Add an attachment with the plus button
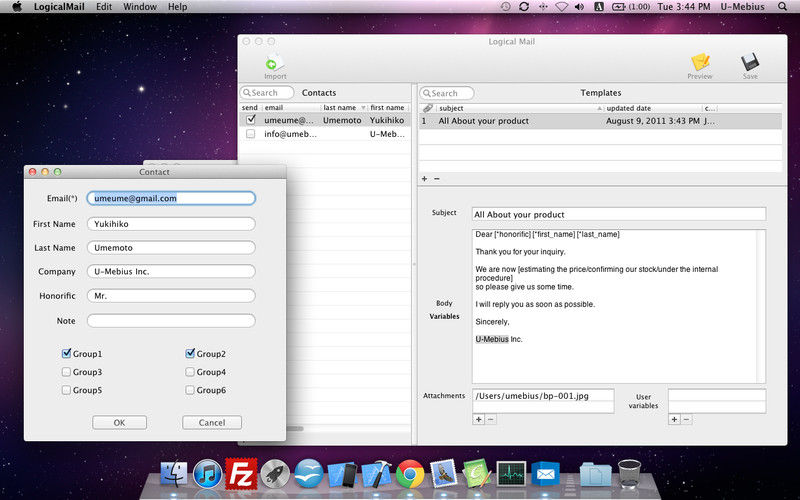 [479, 419]
